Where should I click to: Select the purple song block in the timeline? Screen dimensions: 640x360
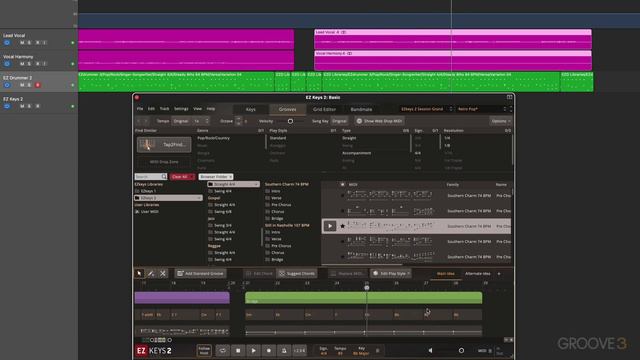(x=182, y=298)
